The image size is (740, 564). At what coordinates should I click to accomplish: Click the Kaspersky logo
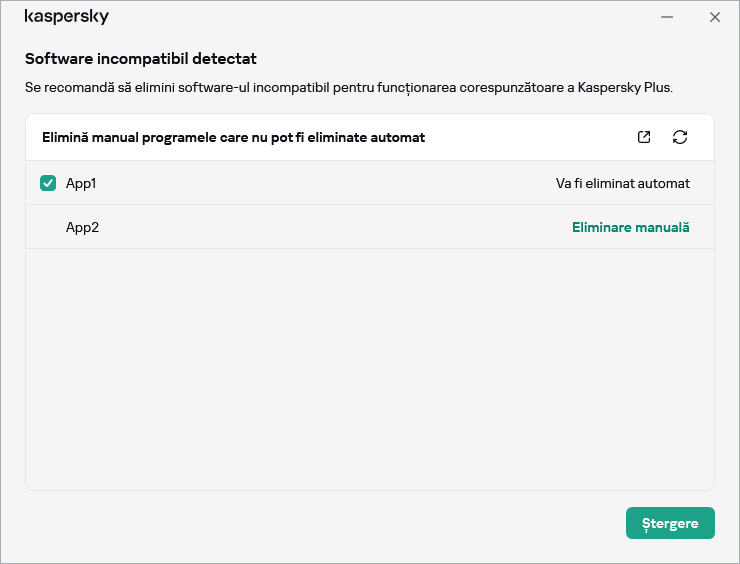click(67, 17)
